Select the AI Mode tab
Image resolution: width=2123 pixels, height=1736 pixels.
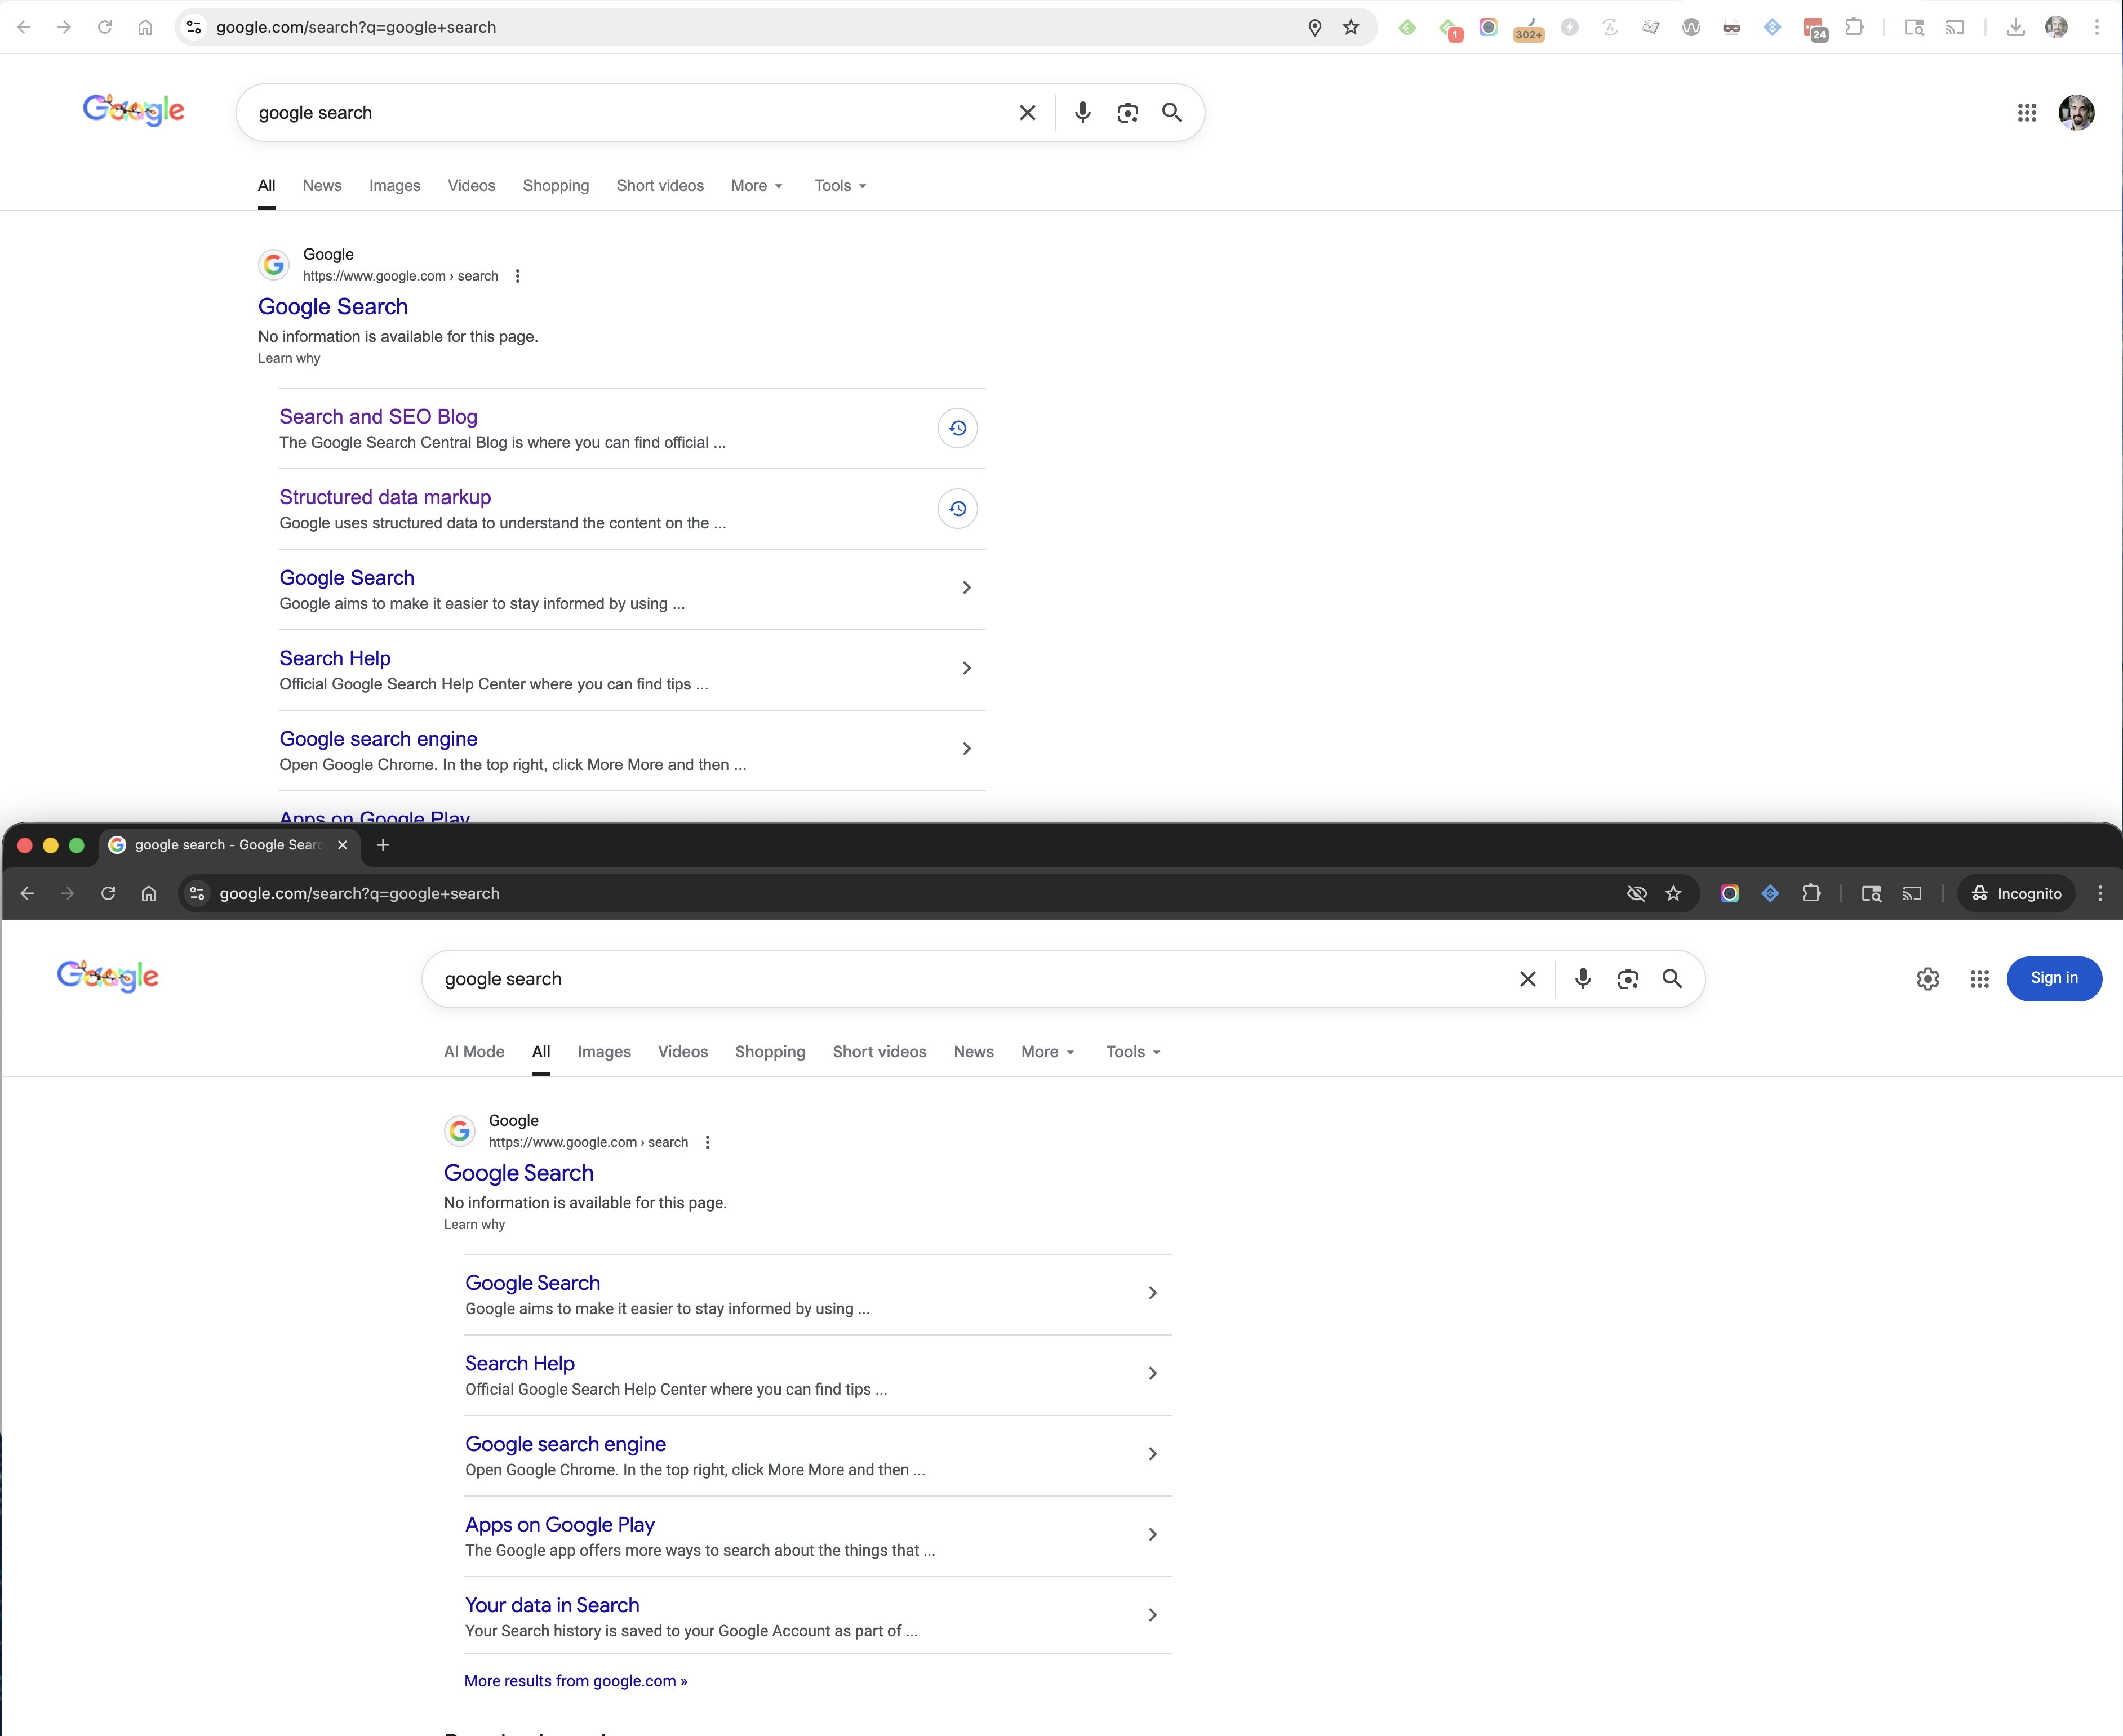pos(473,1051)
